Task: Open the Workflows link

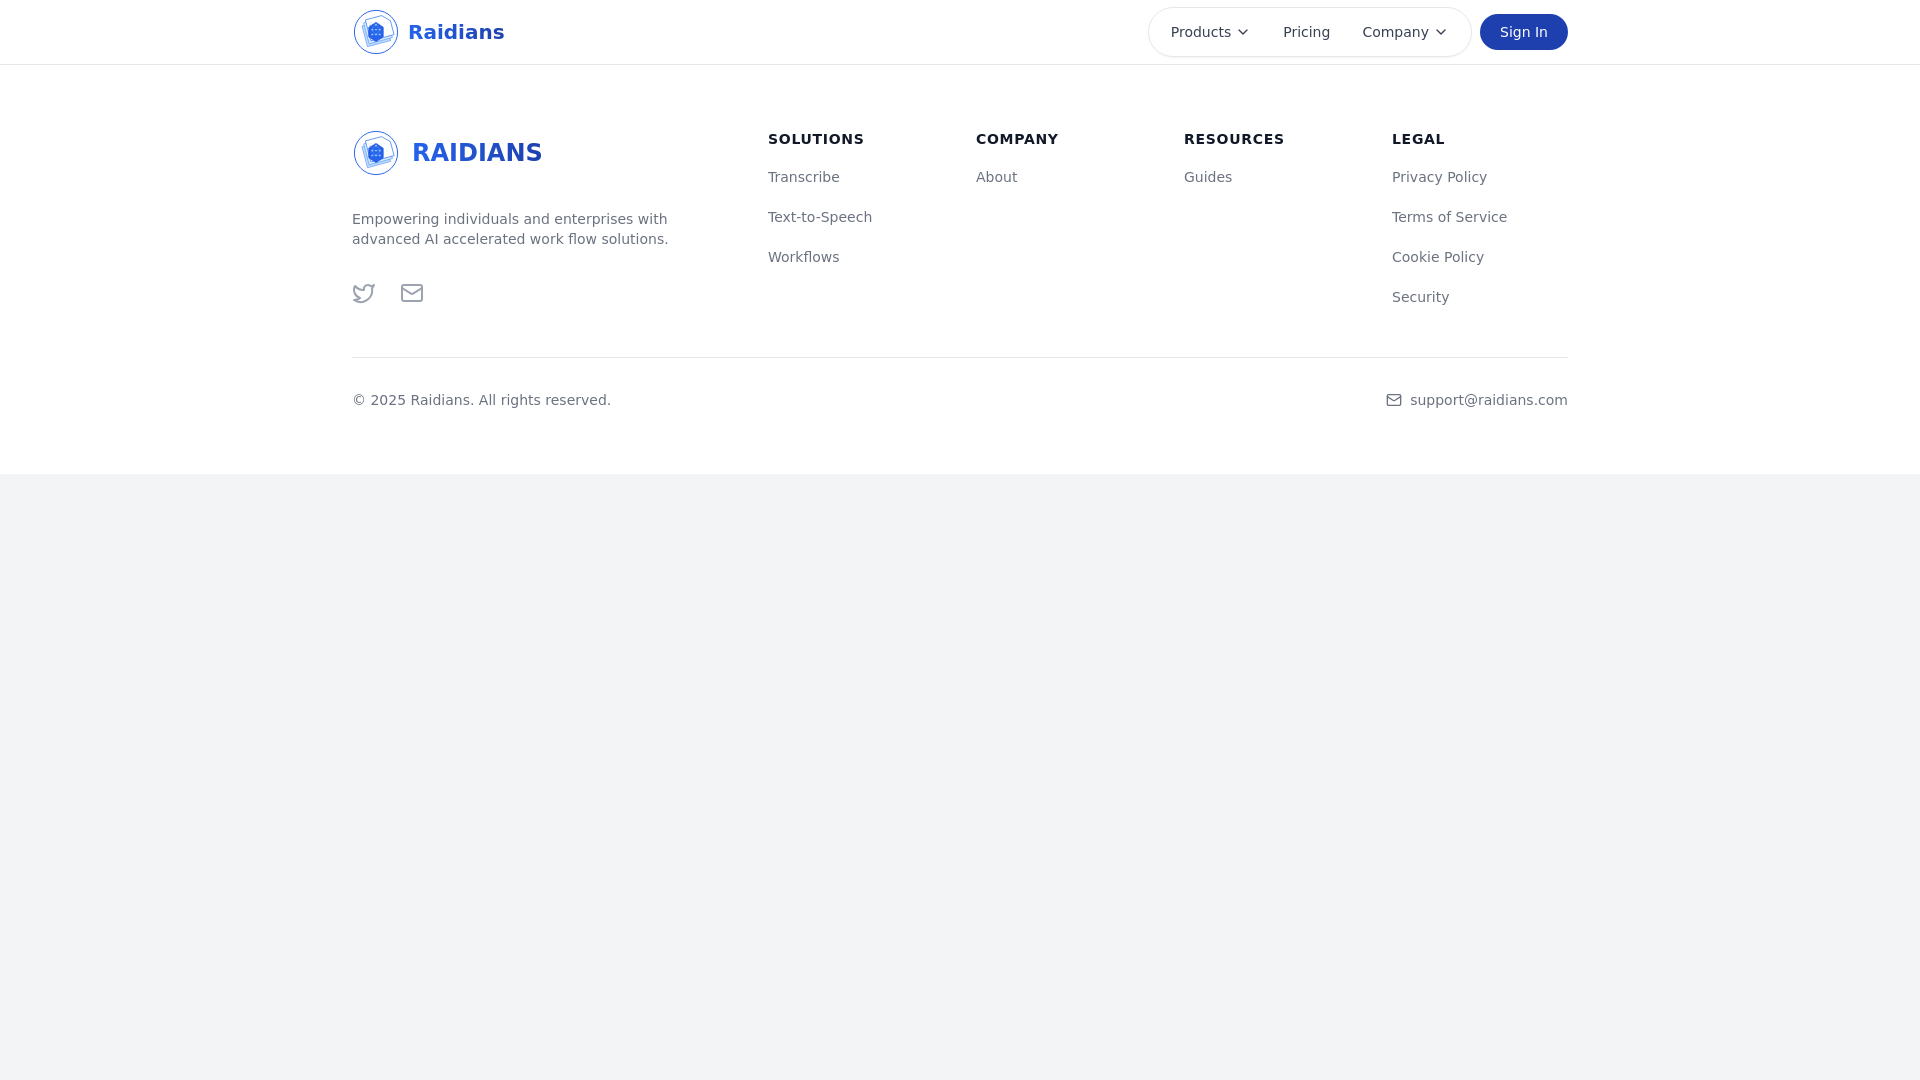Action: coord(804,257)
